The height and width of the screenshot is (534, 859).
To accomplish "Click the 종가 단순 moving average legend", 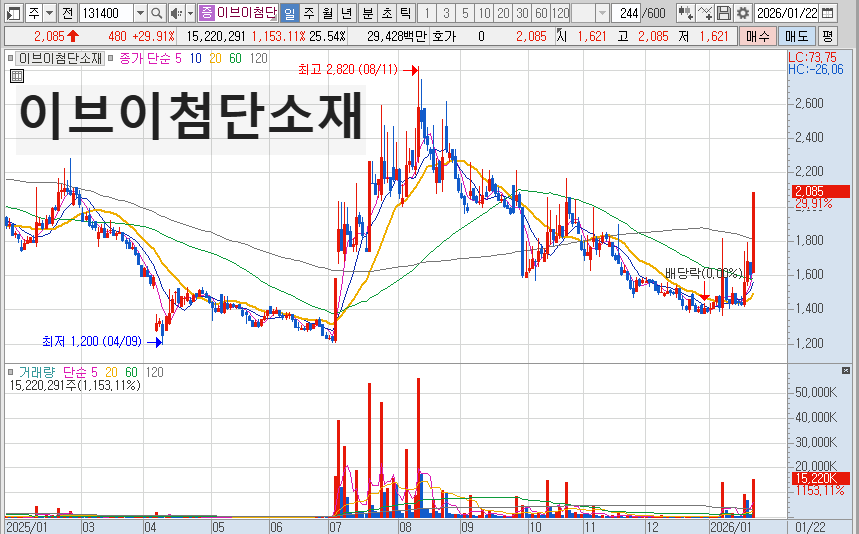I will 146,58.
